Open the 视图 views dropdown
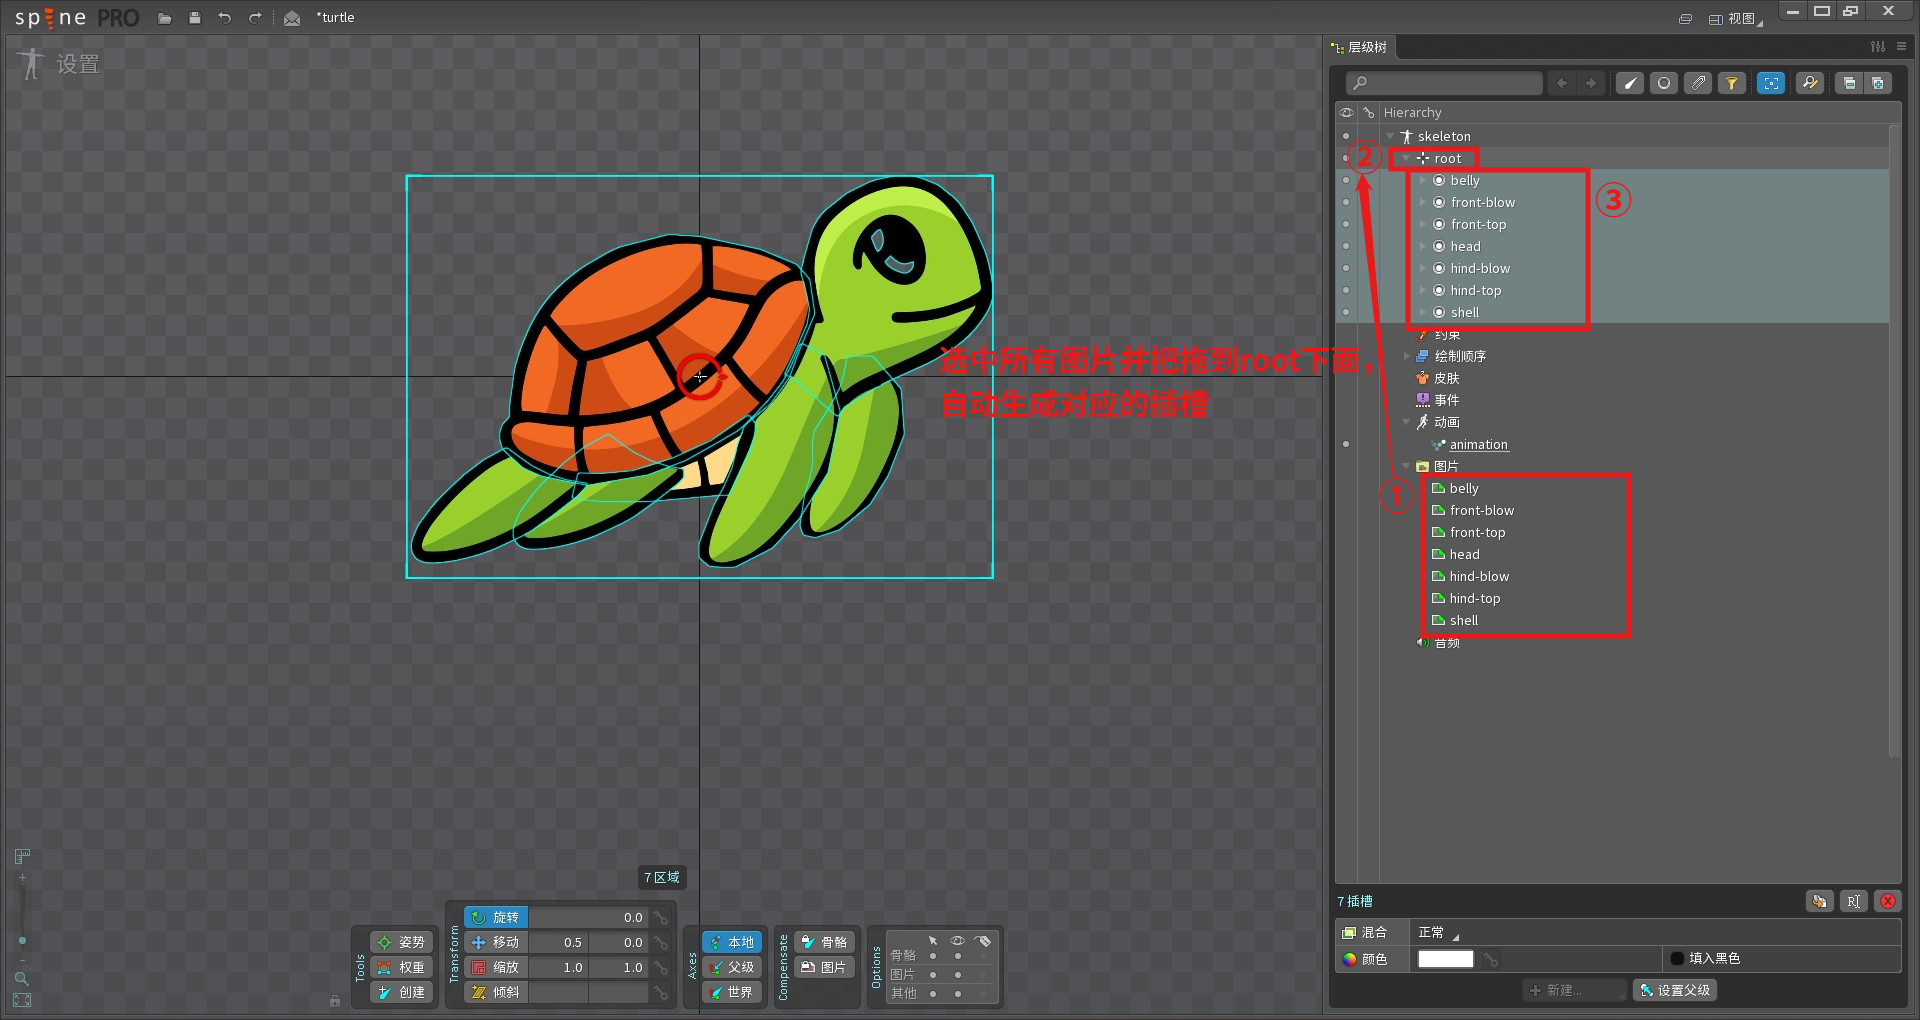The height and width of the screenshot is (1020, 1920). click(x=1735, y=18)
